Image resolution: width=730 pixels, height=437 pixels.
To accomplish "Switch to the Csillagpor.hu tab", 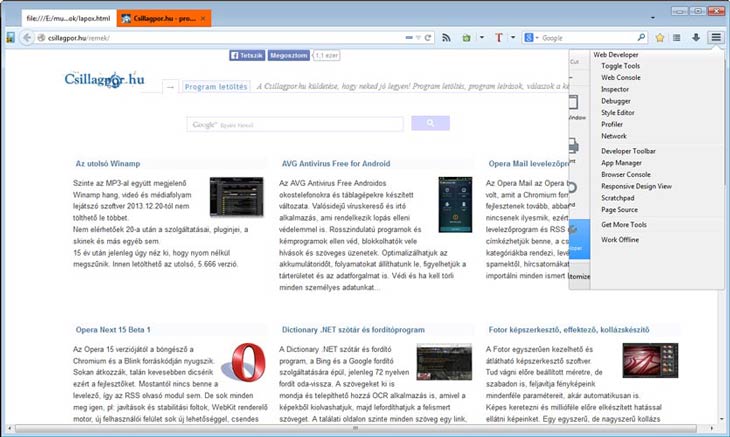I will (164, 19).
